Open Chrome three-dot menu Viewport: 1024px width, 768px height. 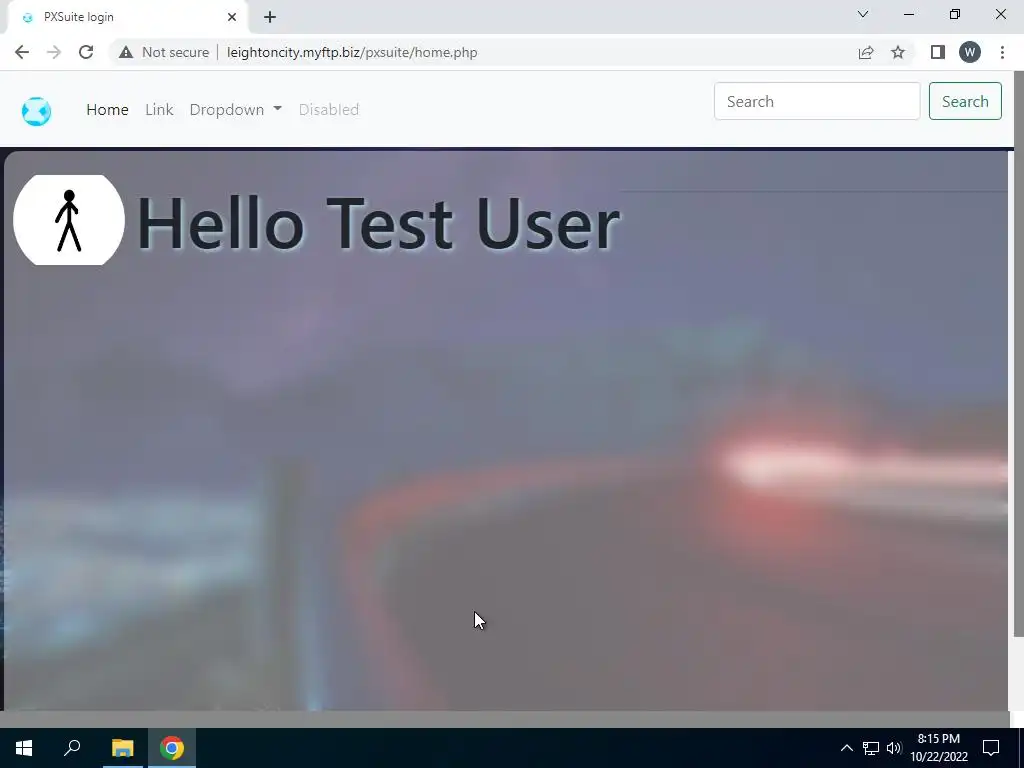[x=1002, y=52]
